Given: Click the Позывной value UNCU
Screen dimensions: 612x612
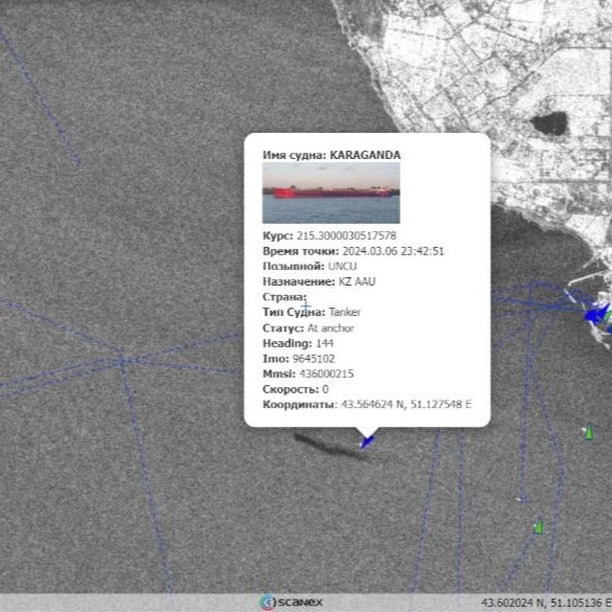Looking at the screenshot, I should point(342,267).
